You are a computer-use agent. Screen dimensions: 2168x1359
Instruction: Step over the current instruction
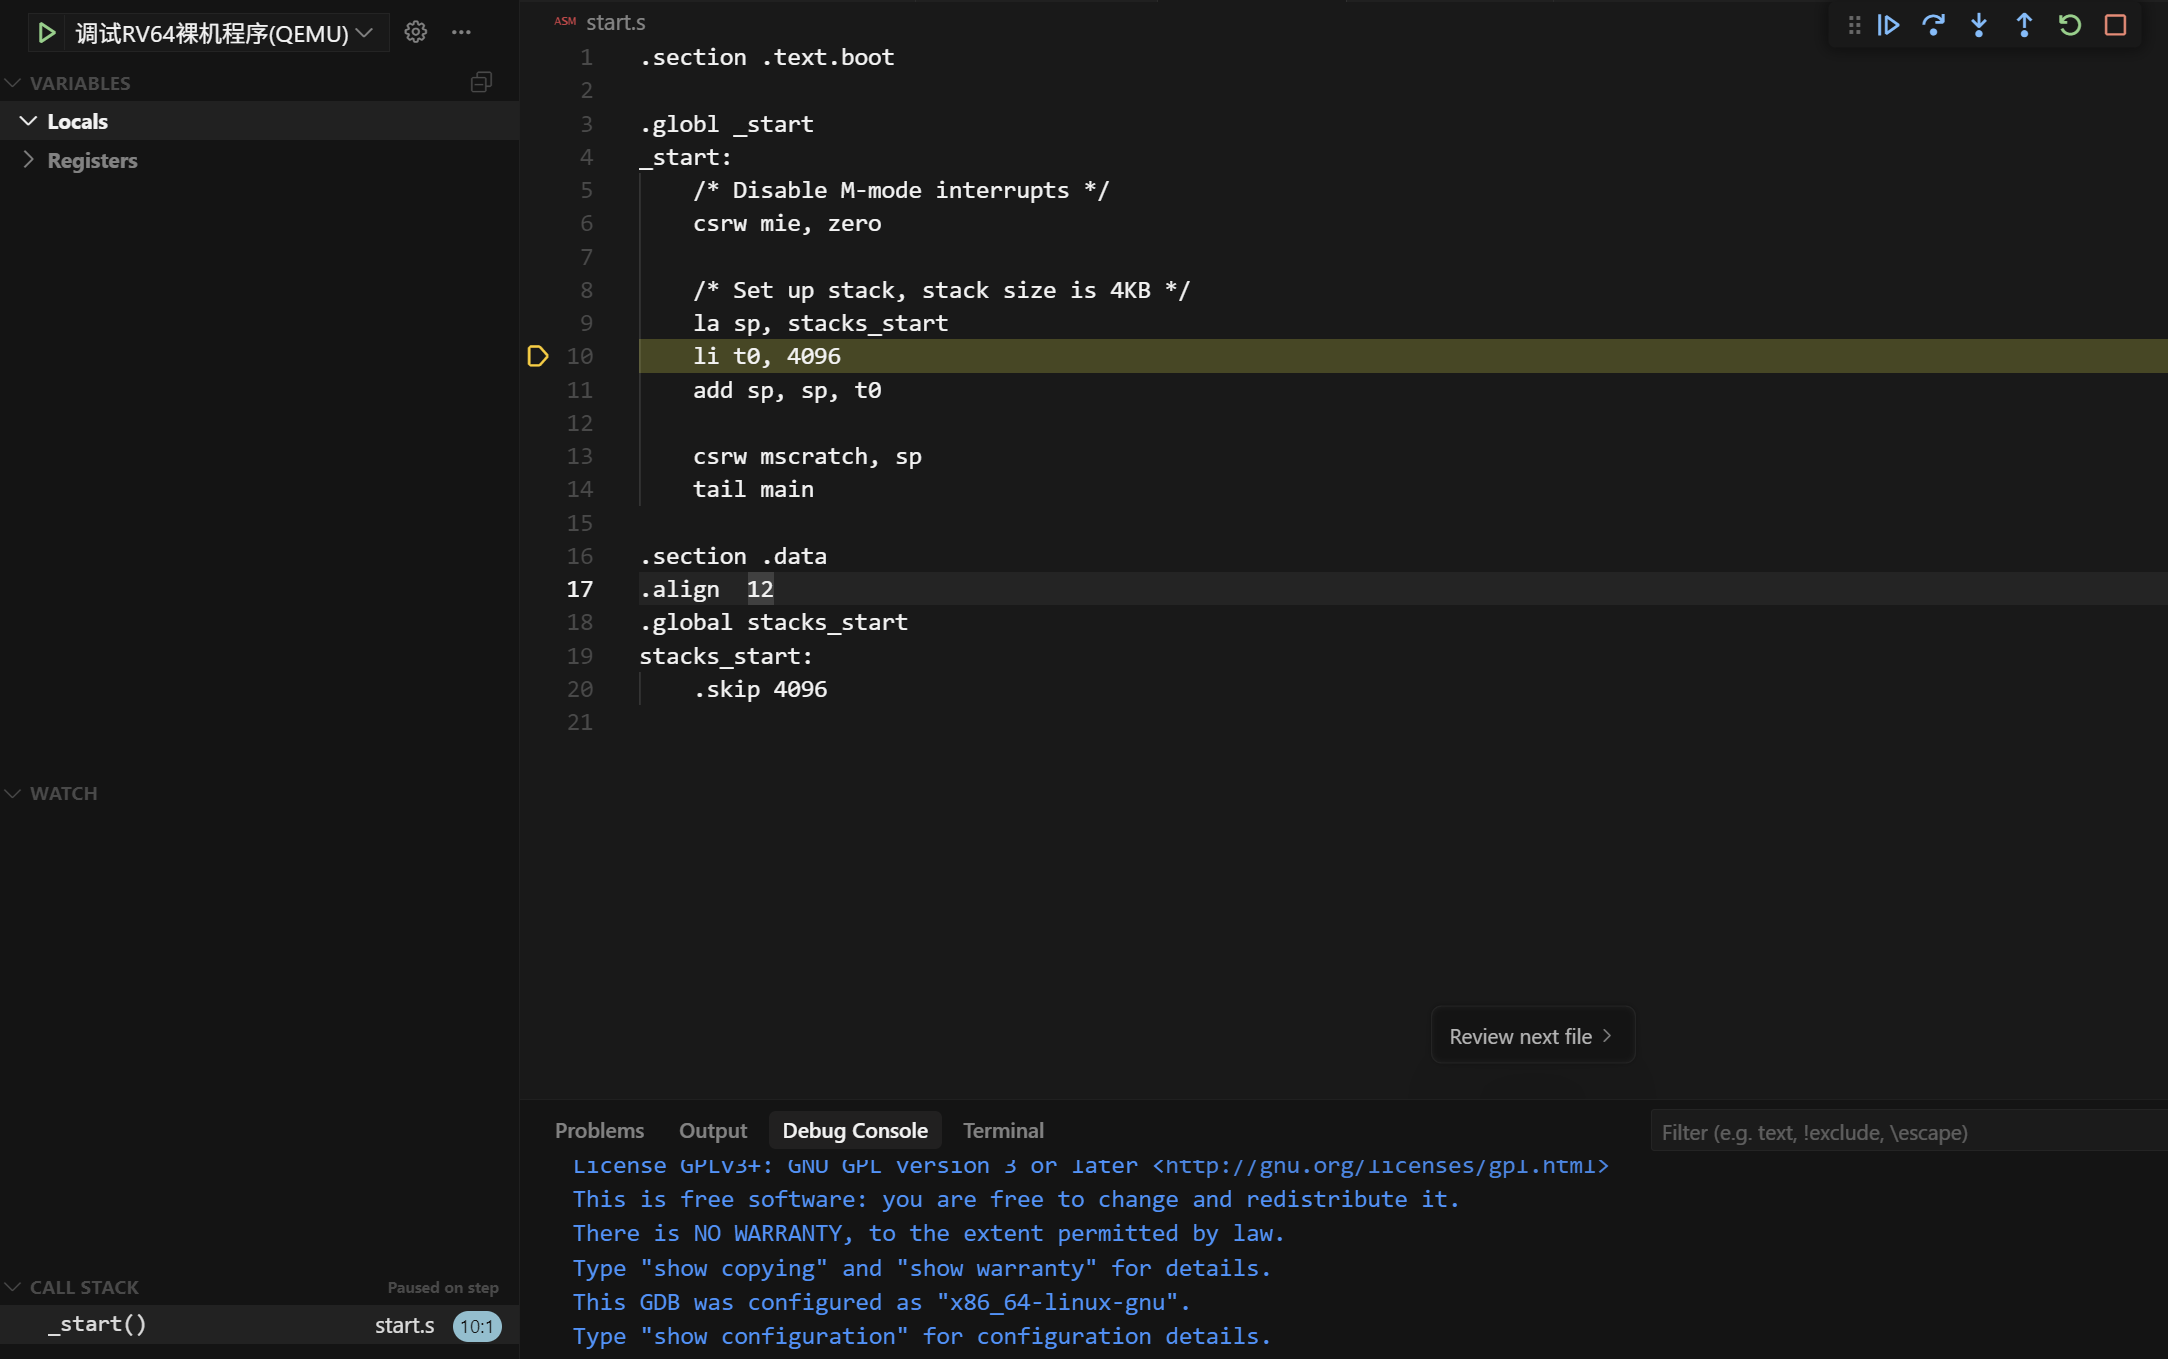[x=1934, y=25]
